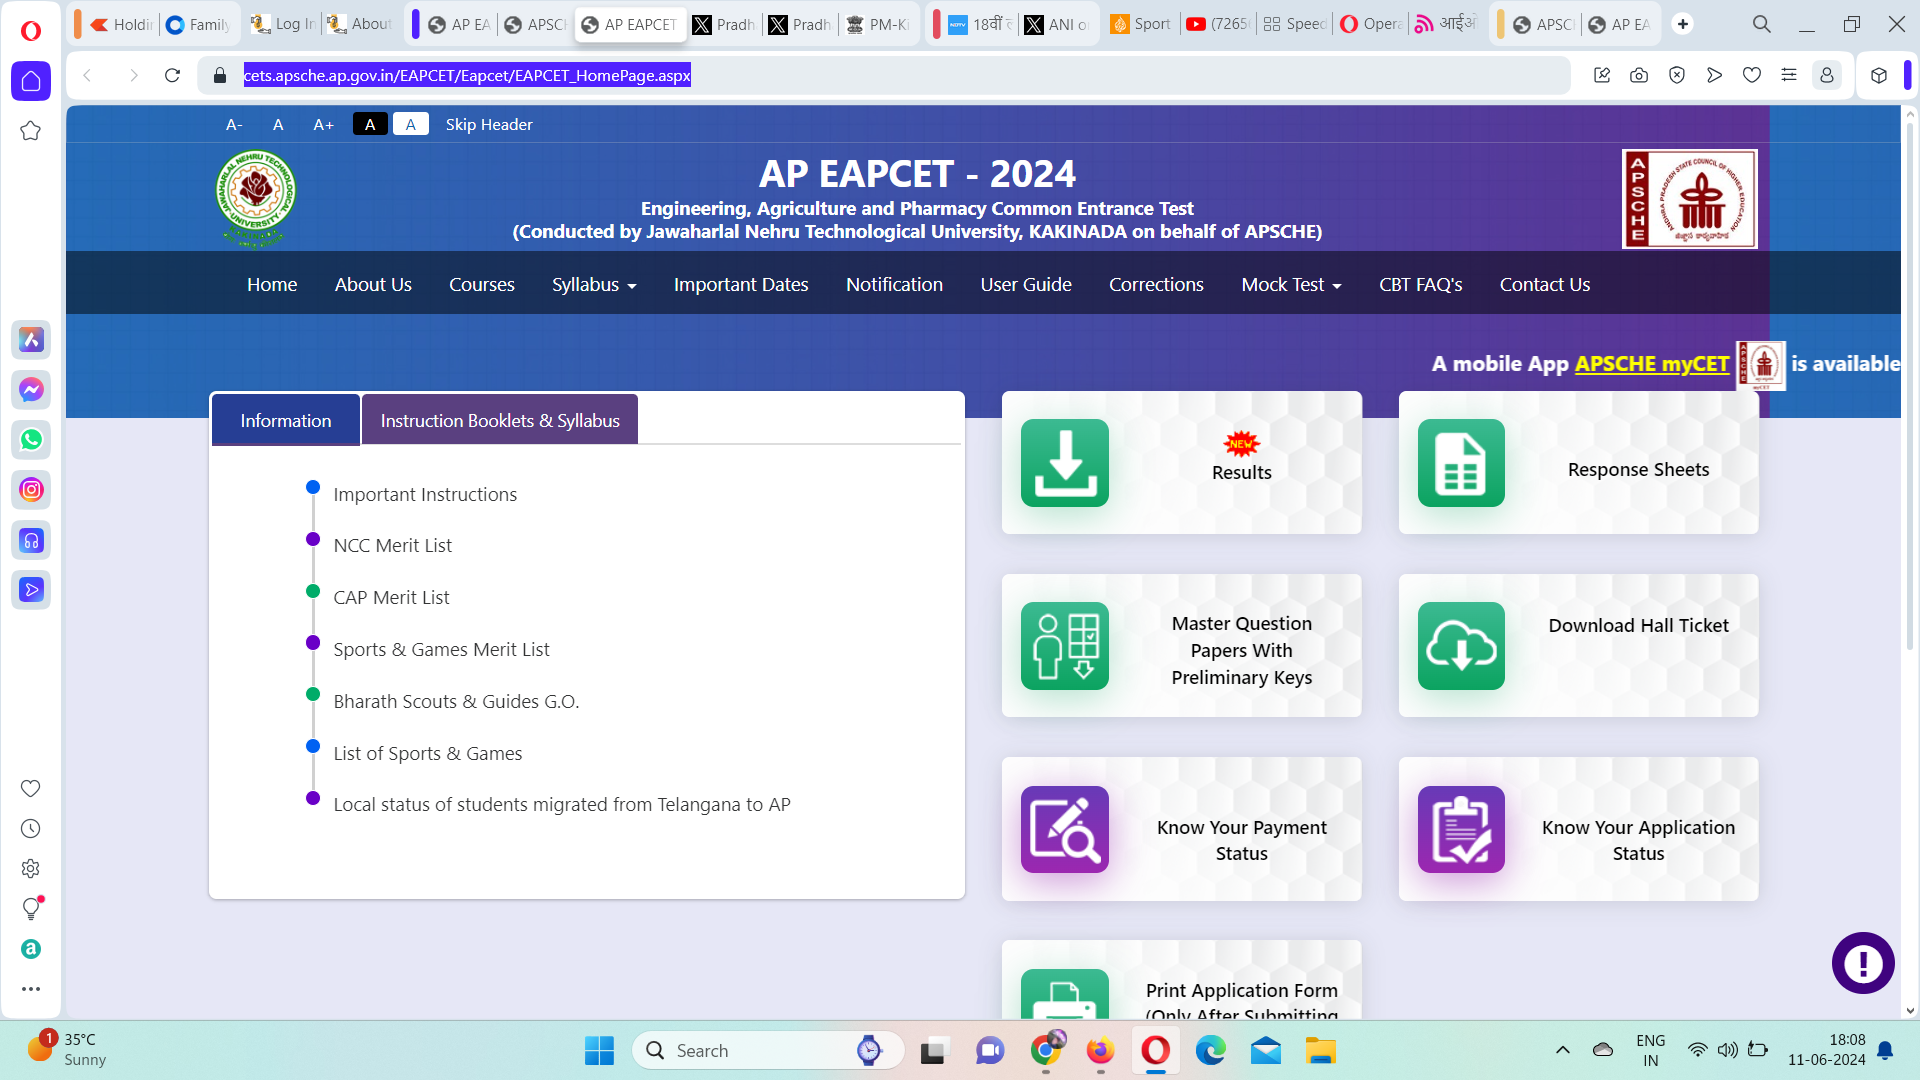Viewport: 1920px width, 1080px height.
Task: Open bookmarks star in Opera sidebar
Action: click(31, 131)
